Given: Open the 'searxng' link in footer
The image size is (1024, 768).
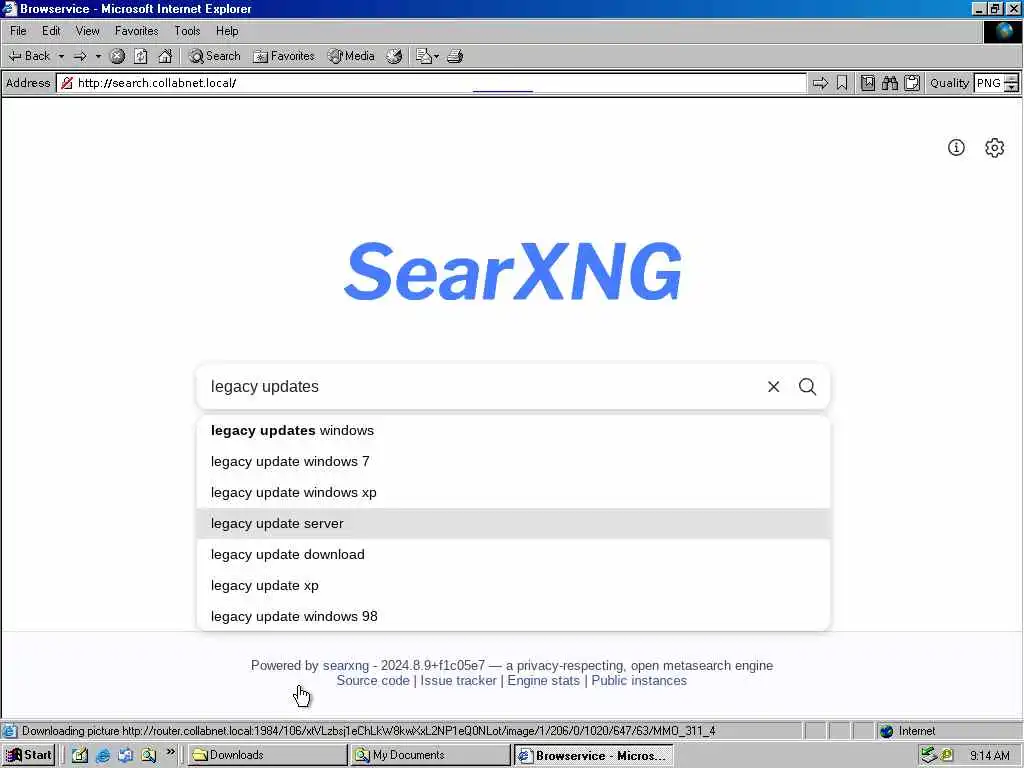Looking at the screenshot, I should point(345,665).
